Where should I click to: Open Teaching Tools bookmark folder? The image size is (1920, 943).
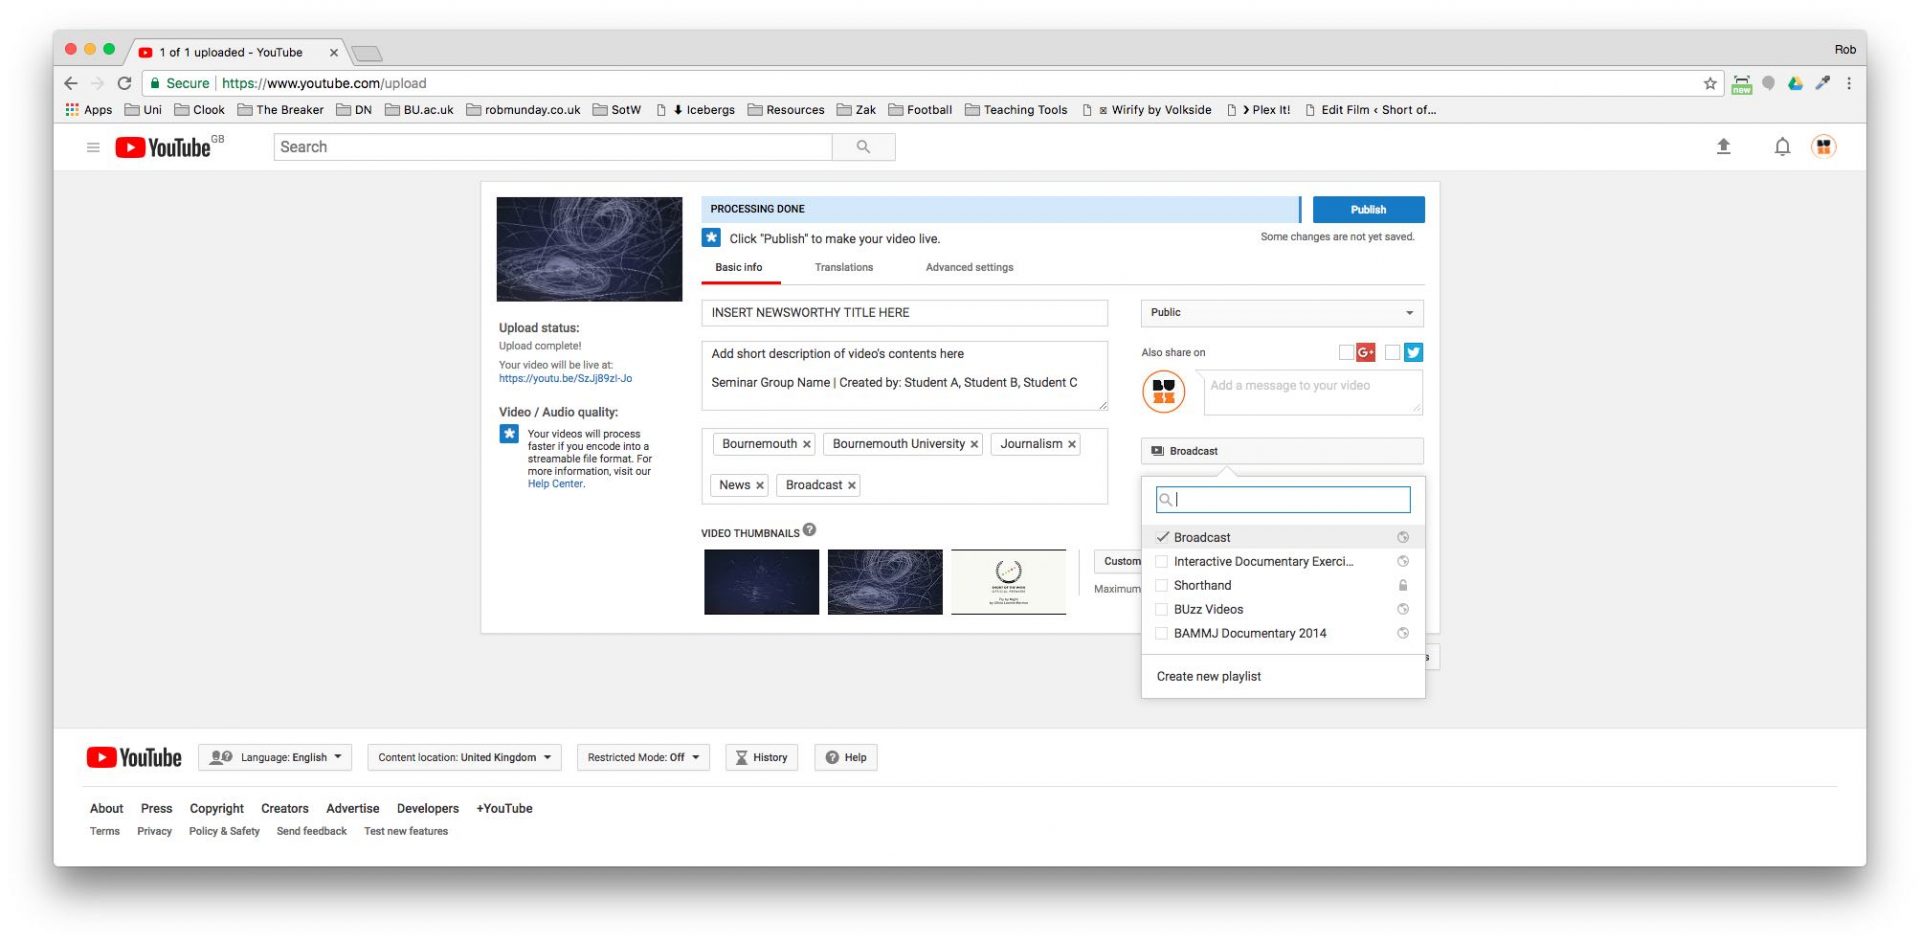(1016, 110)
